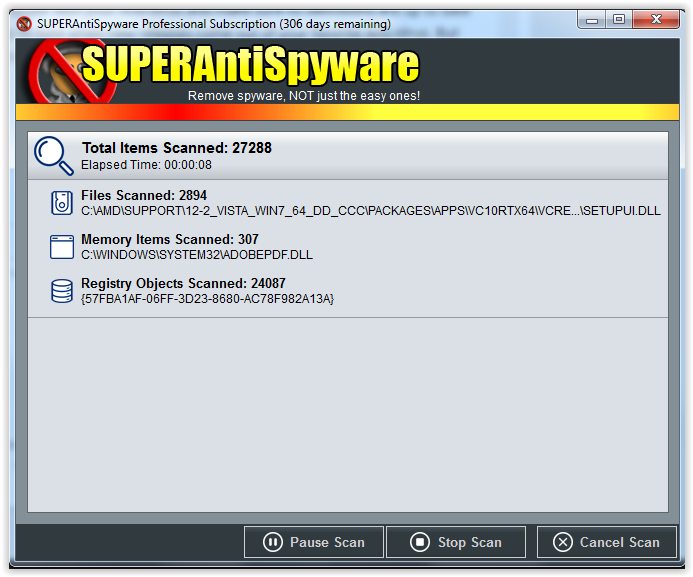
Task: Minimize the SUPERAntiSpyware window
Action: (x=592, y=20)
